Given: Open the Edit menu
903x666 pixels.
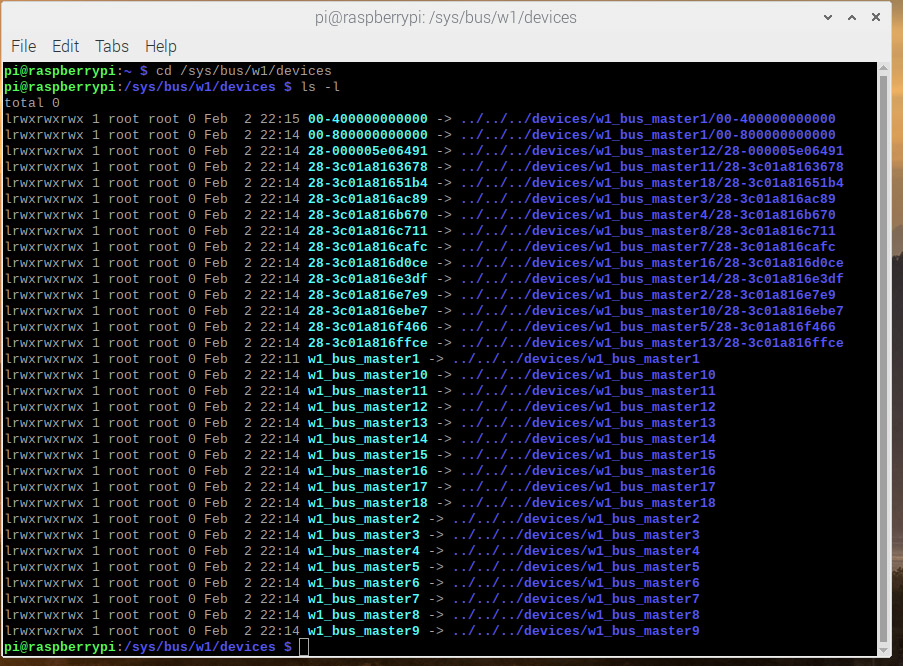Looking at the screenshot, I should [65, 46].
